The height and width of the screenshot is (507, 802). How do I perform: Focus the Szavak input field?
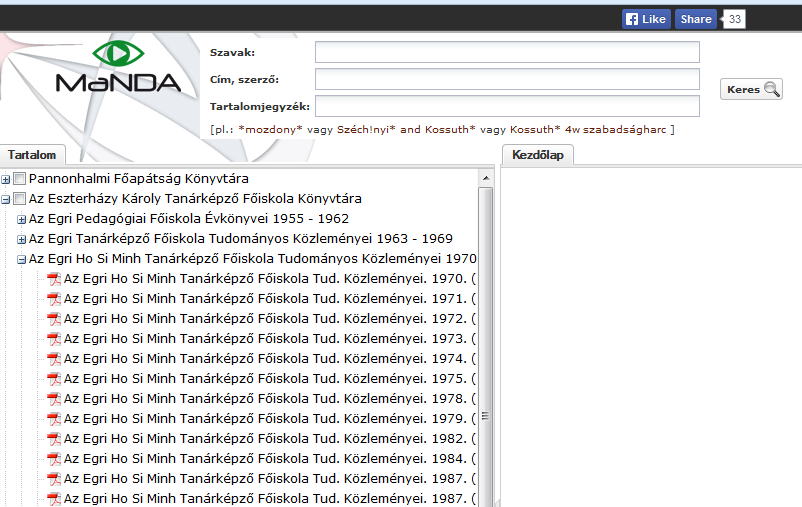[x=507, y=52]
